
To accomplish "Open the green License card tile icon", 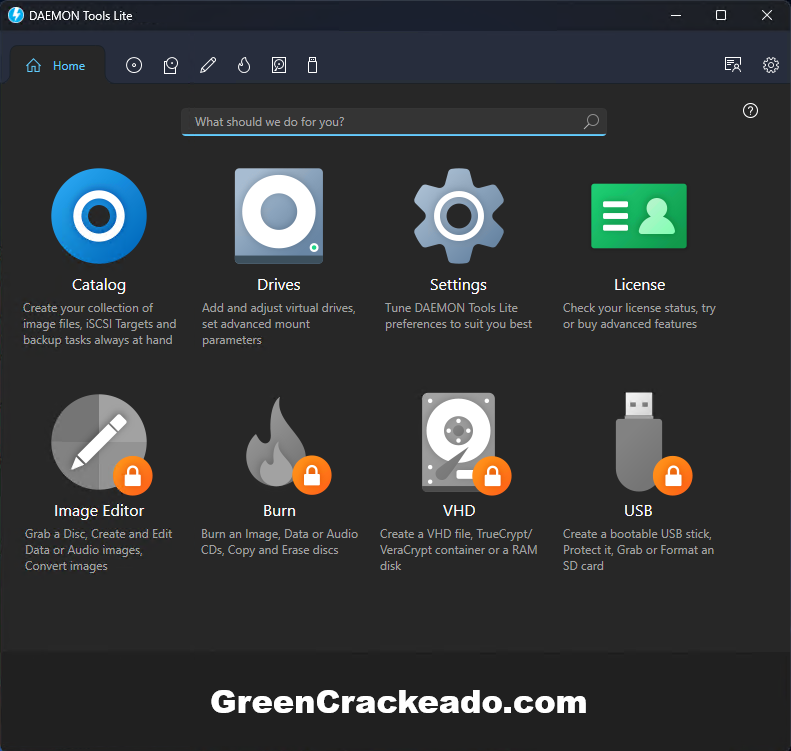I will click(639, 216).
